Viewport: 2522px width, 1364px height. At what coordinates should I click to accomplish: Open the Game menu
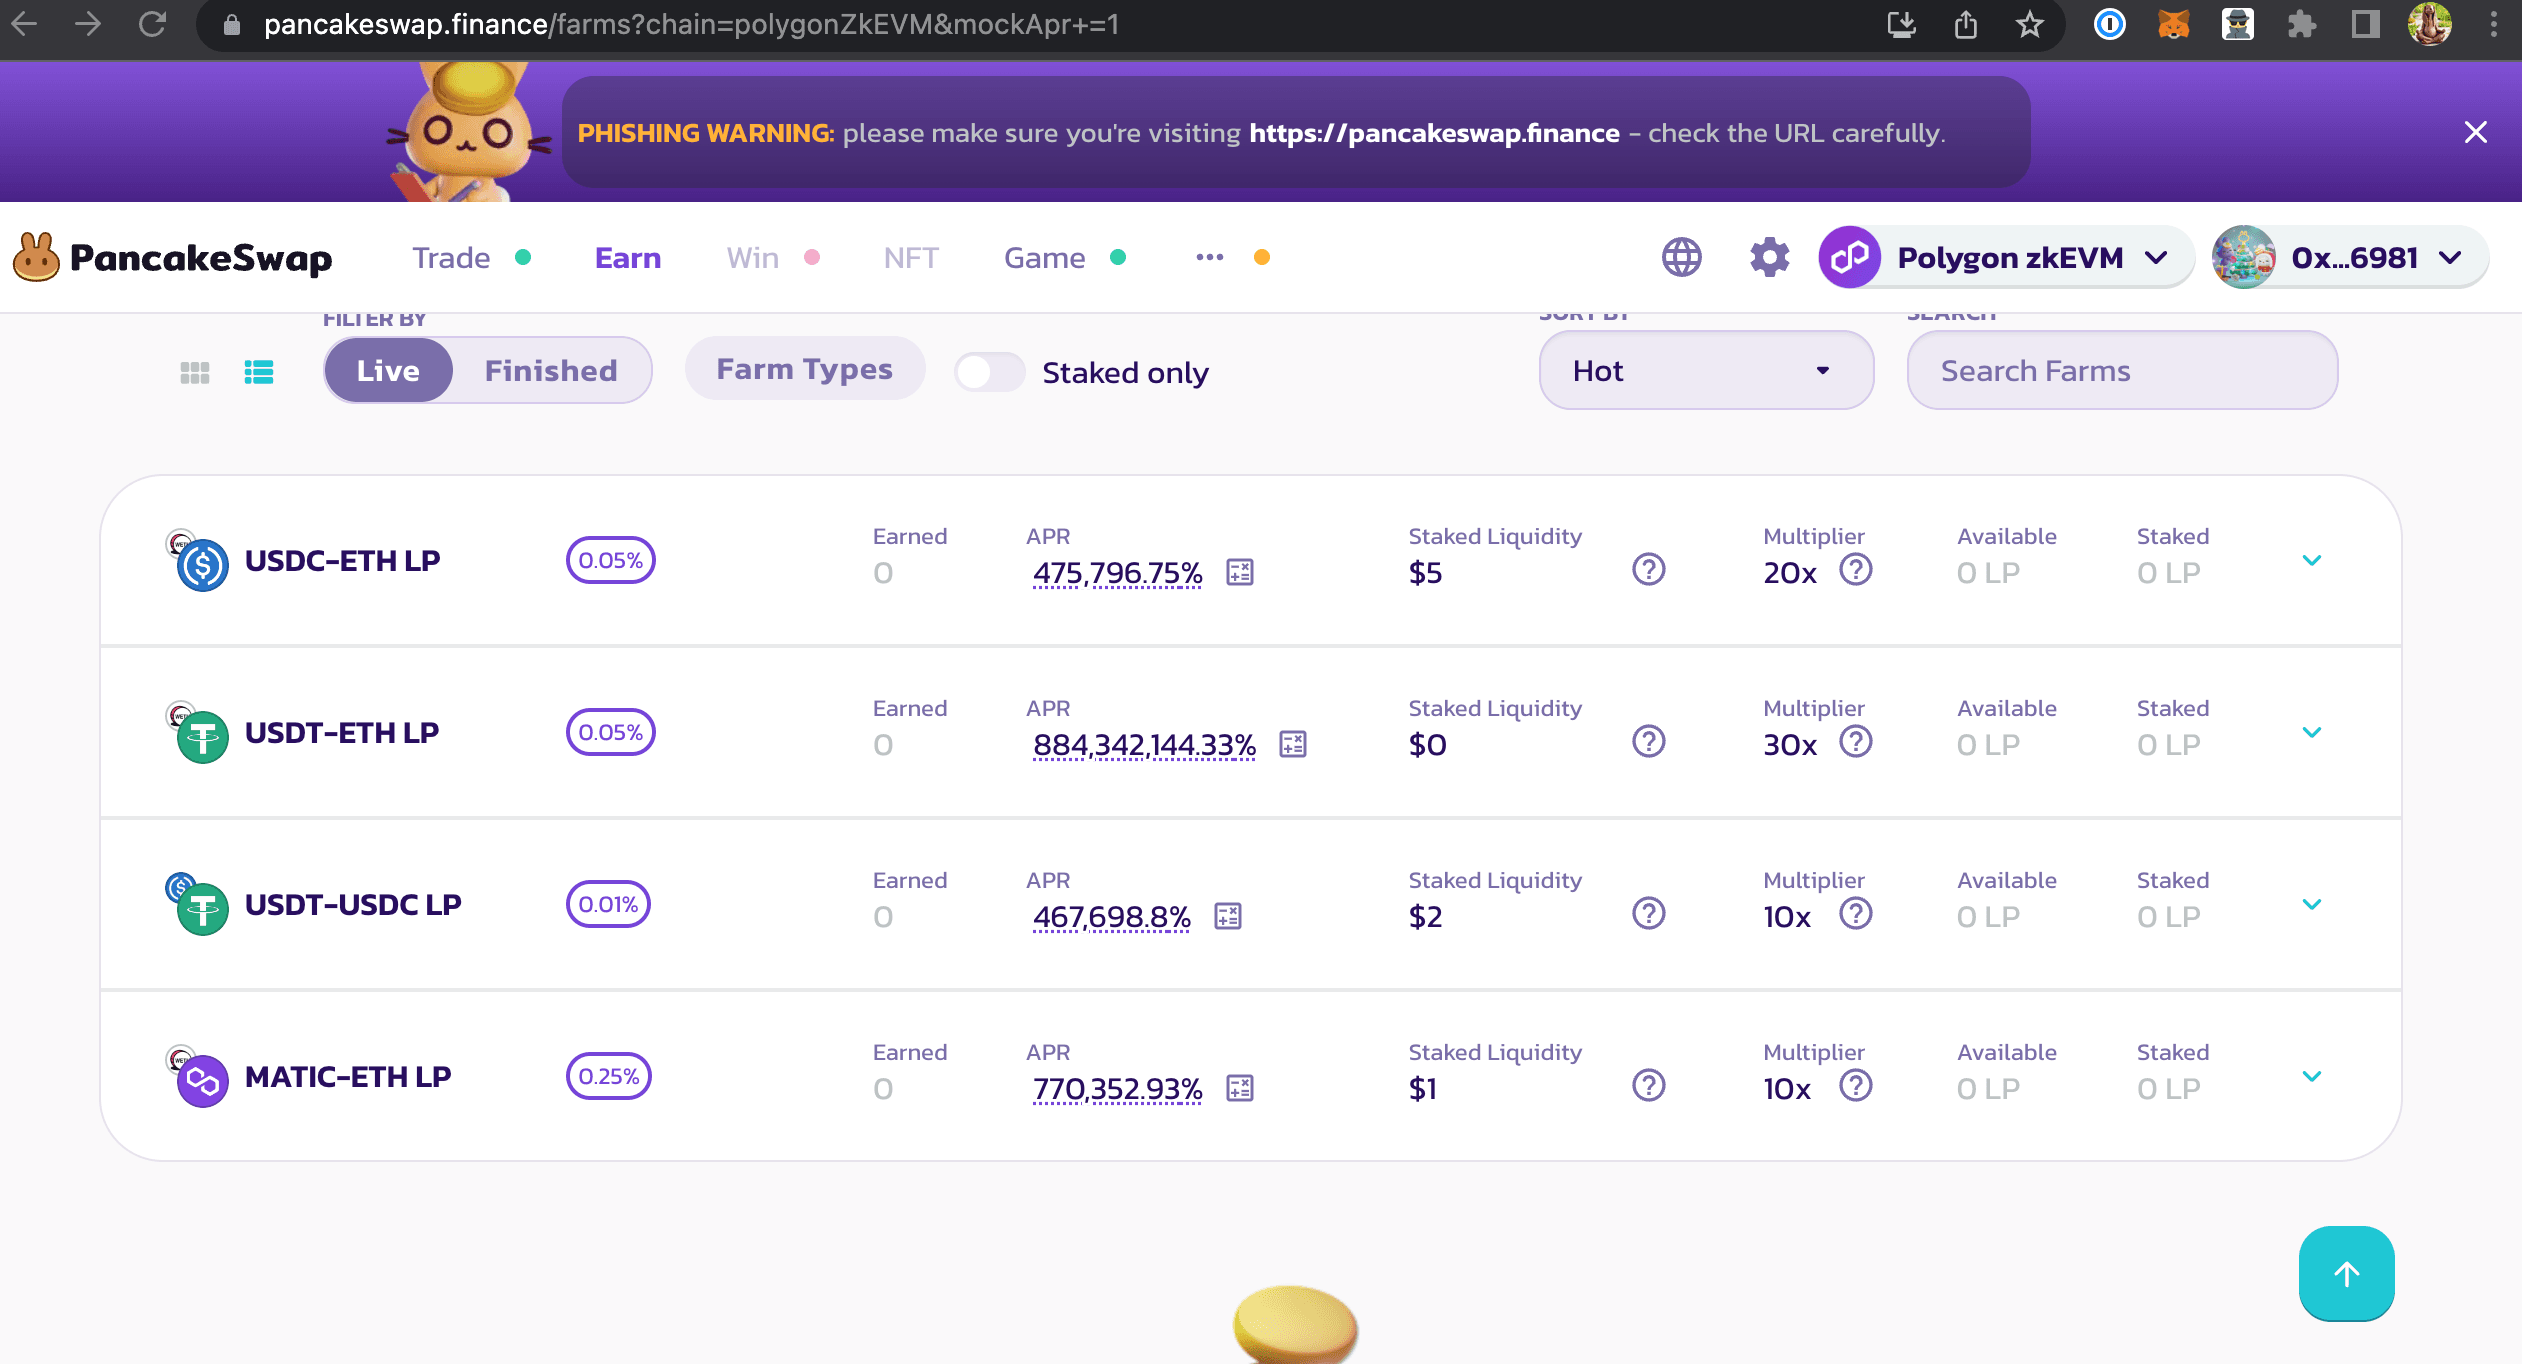1044,258
